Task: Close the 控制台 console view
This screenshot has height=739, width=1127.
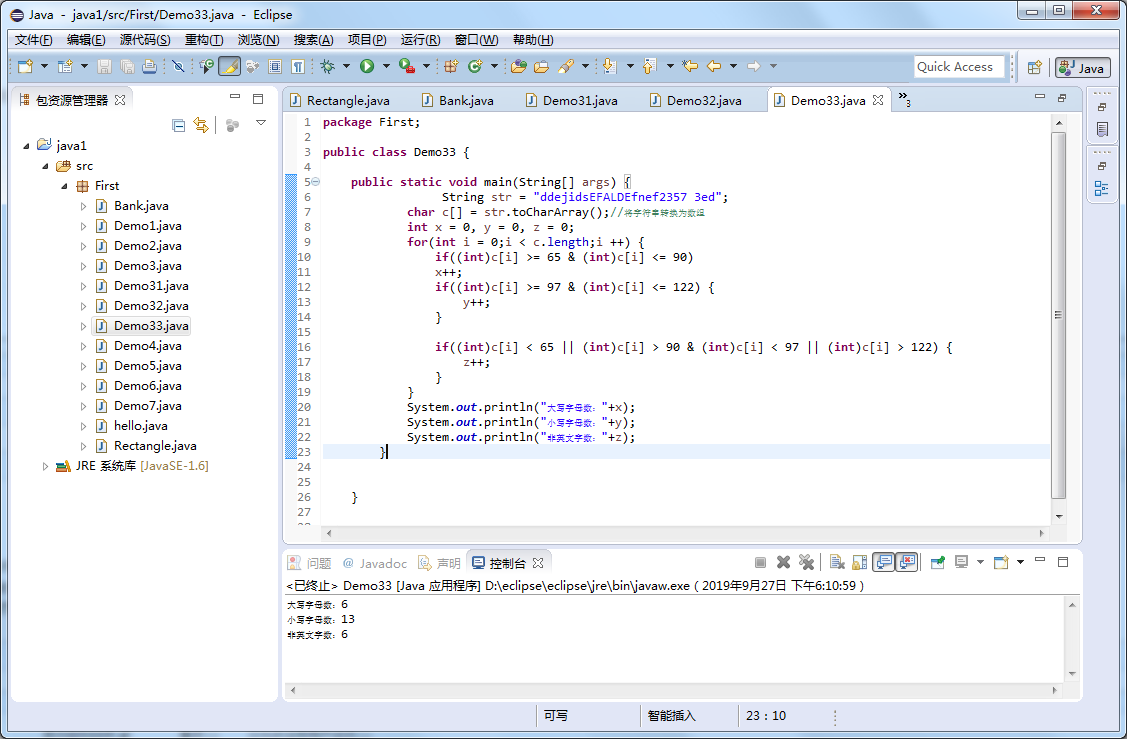Action: 538,562
